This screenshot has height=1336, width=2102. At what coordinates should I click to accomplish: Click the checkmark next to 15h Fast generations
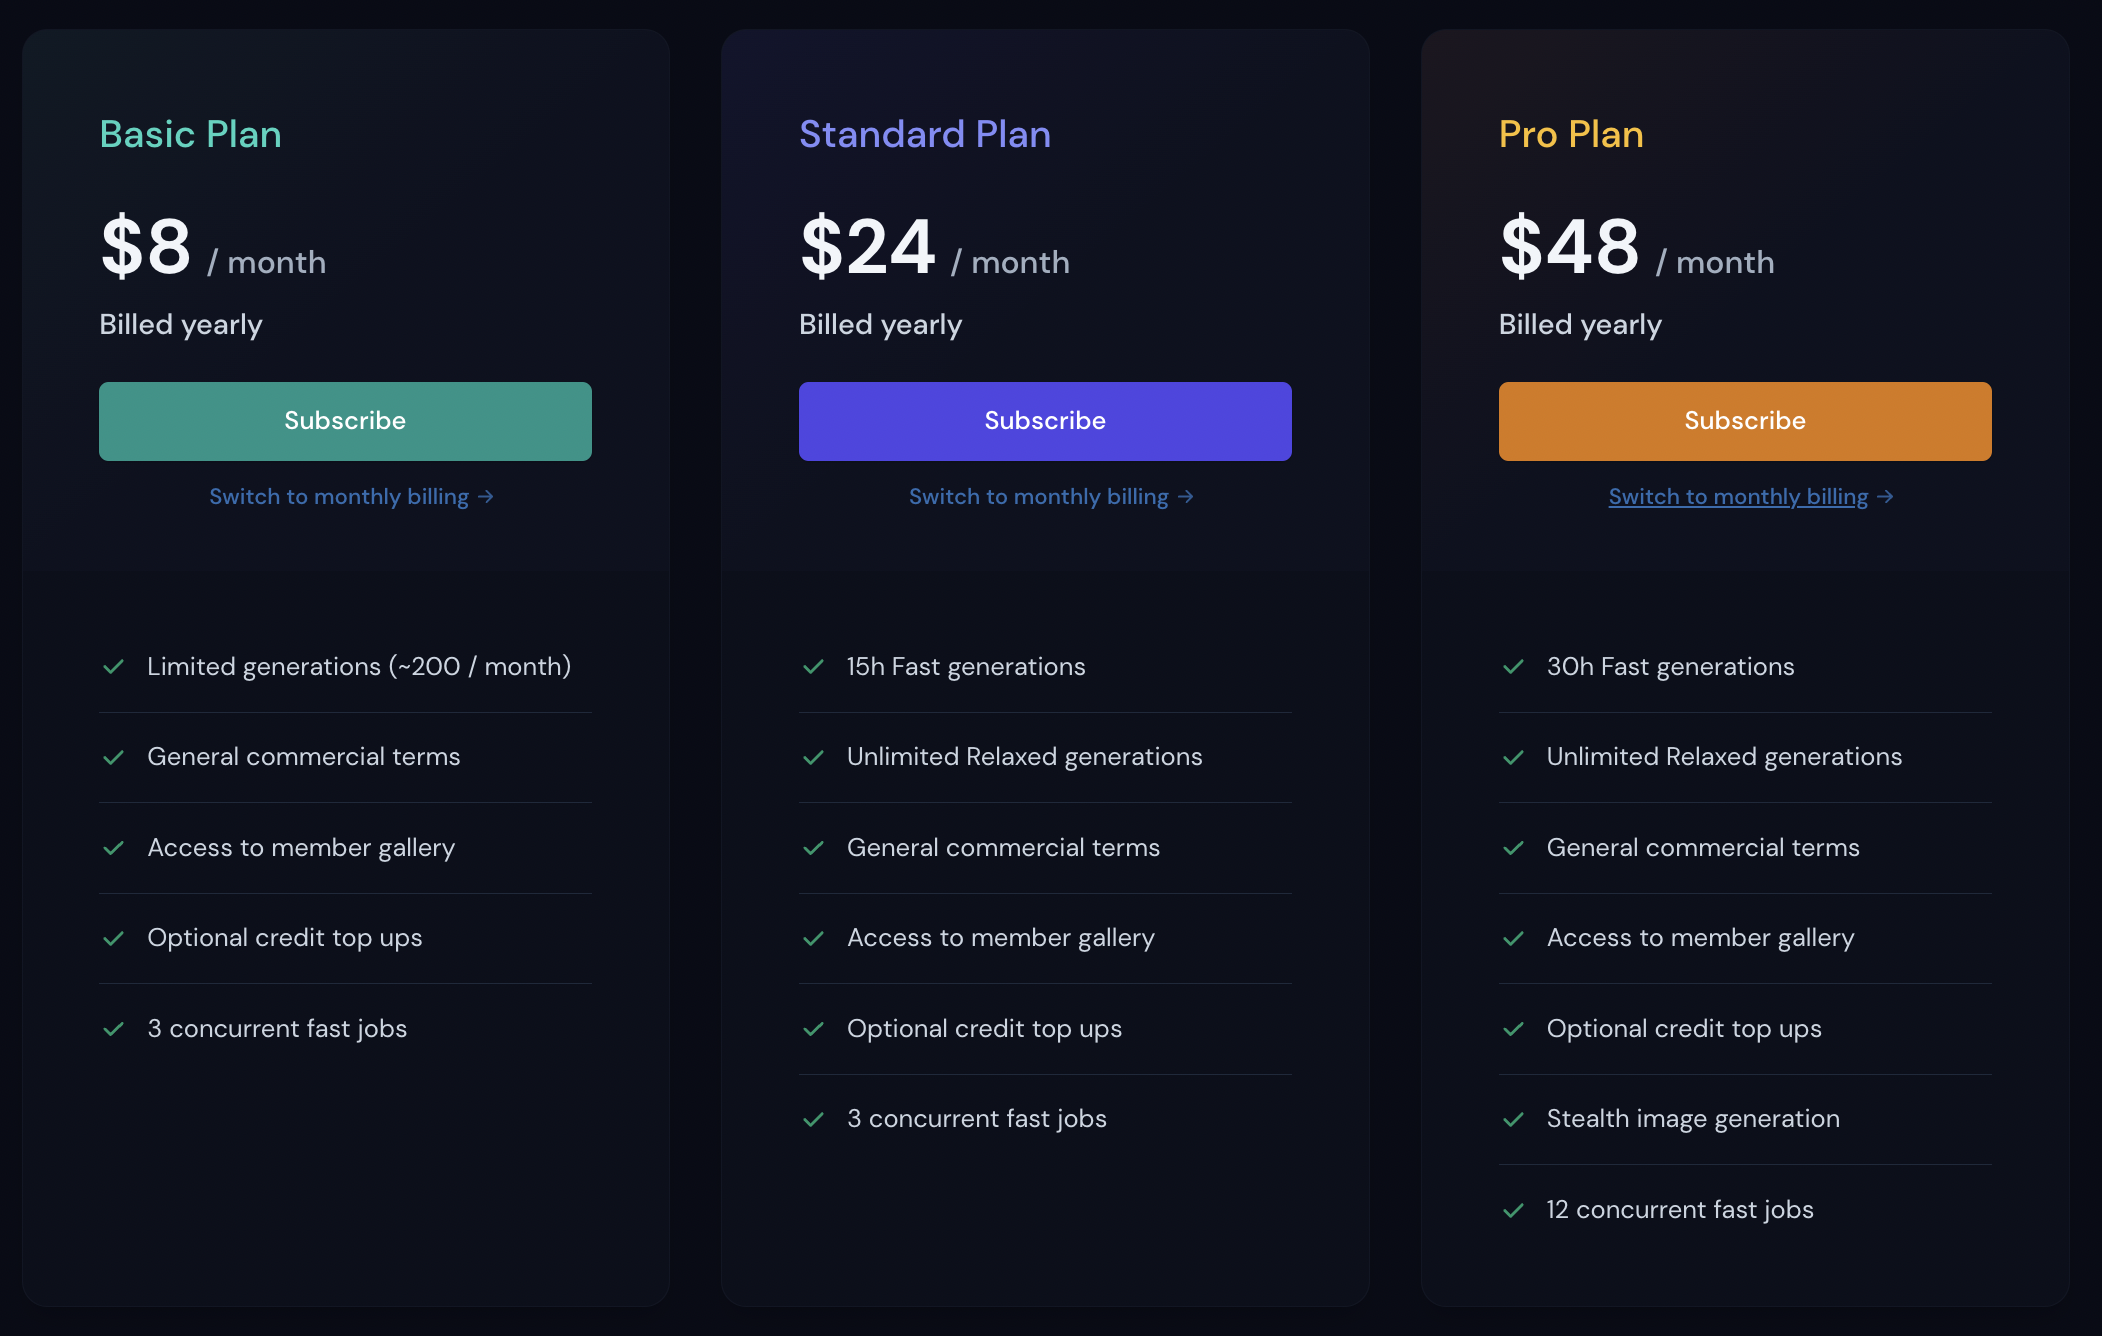(814, 667)
